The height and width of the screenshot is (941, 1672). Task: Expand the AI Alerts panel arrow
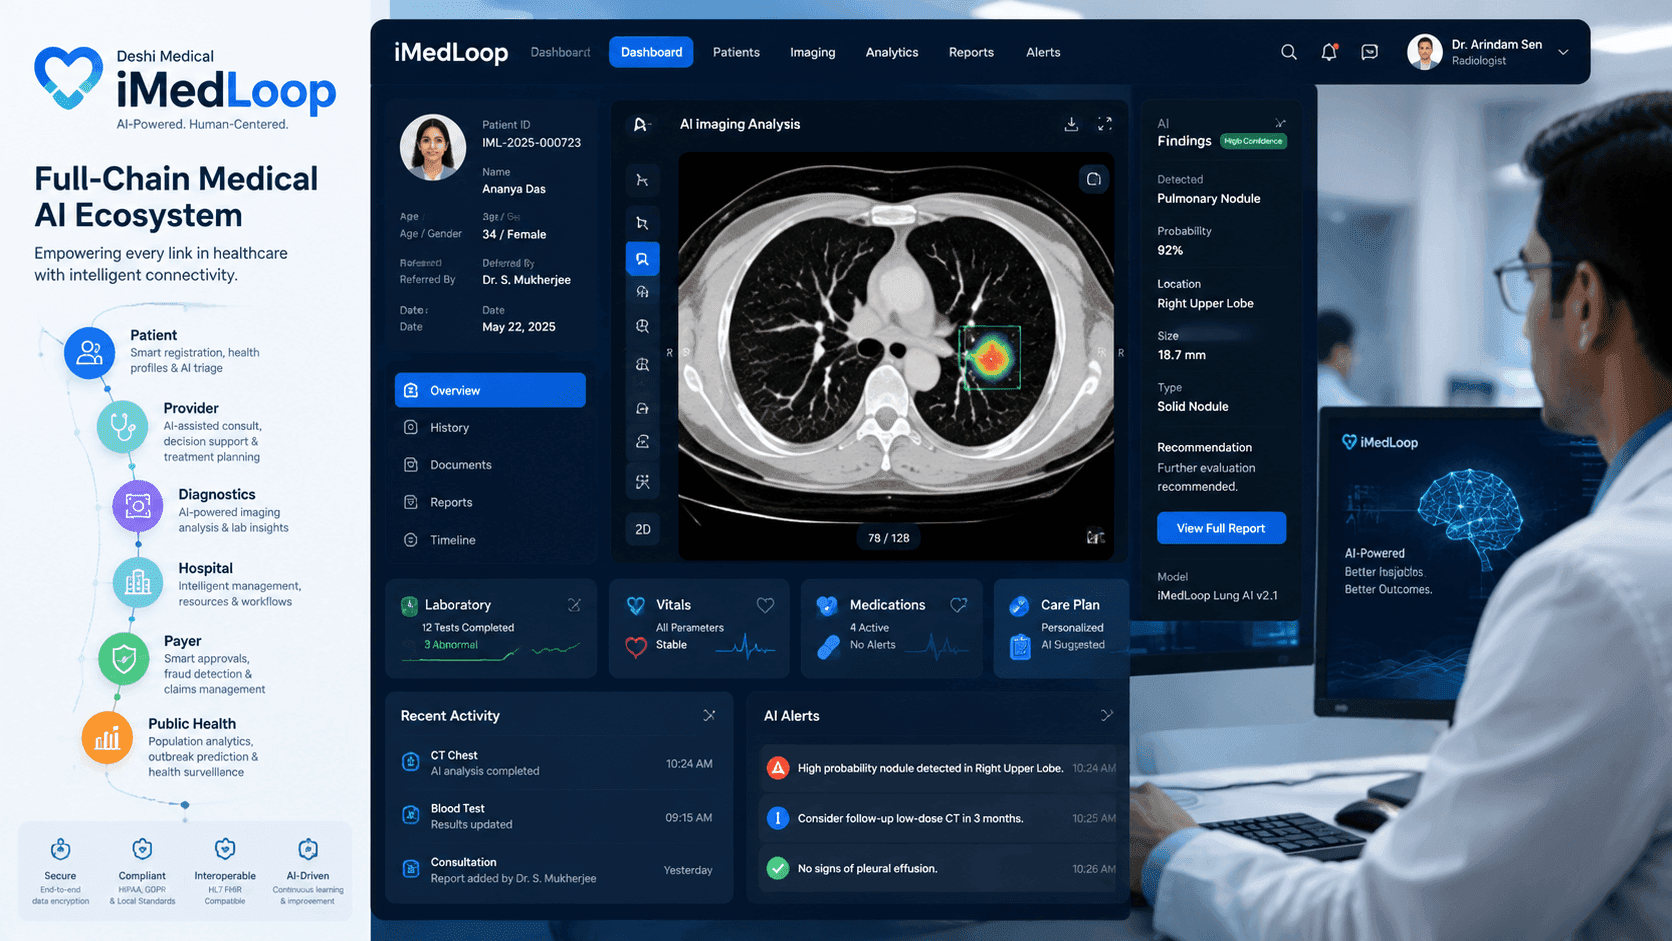[x=1106, y=715]
